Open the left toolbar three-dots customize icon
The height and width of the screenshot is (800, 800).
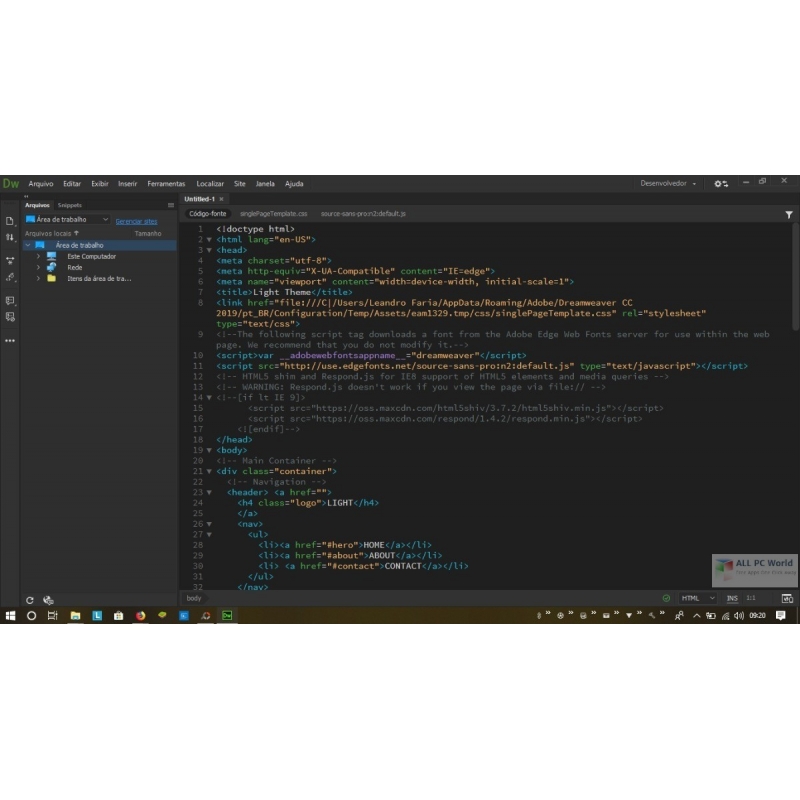pyautogui.click(x=10, y=340)
